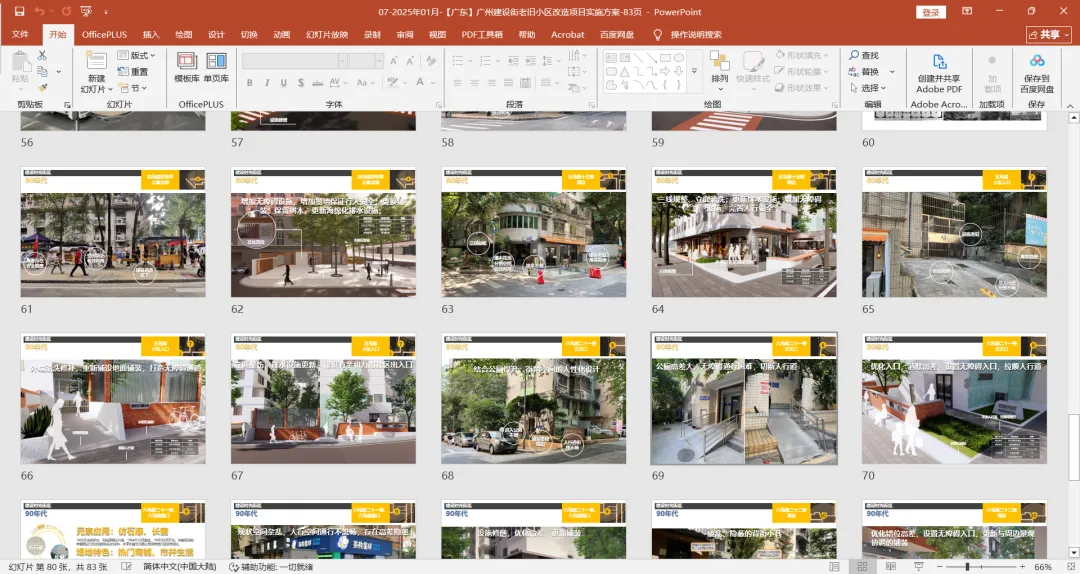Image resolution: width=1080 pixels, height=574 pixels.
Task: Click the ribbon display options icon
Action: (x=967, y=12)
